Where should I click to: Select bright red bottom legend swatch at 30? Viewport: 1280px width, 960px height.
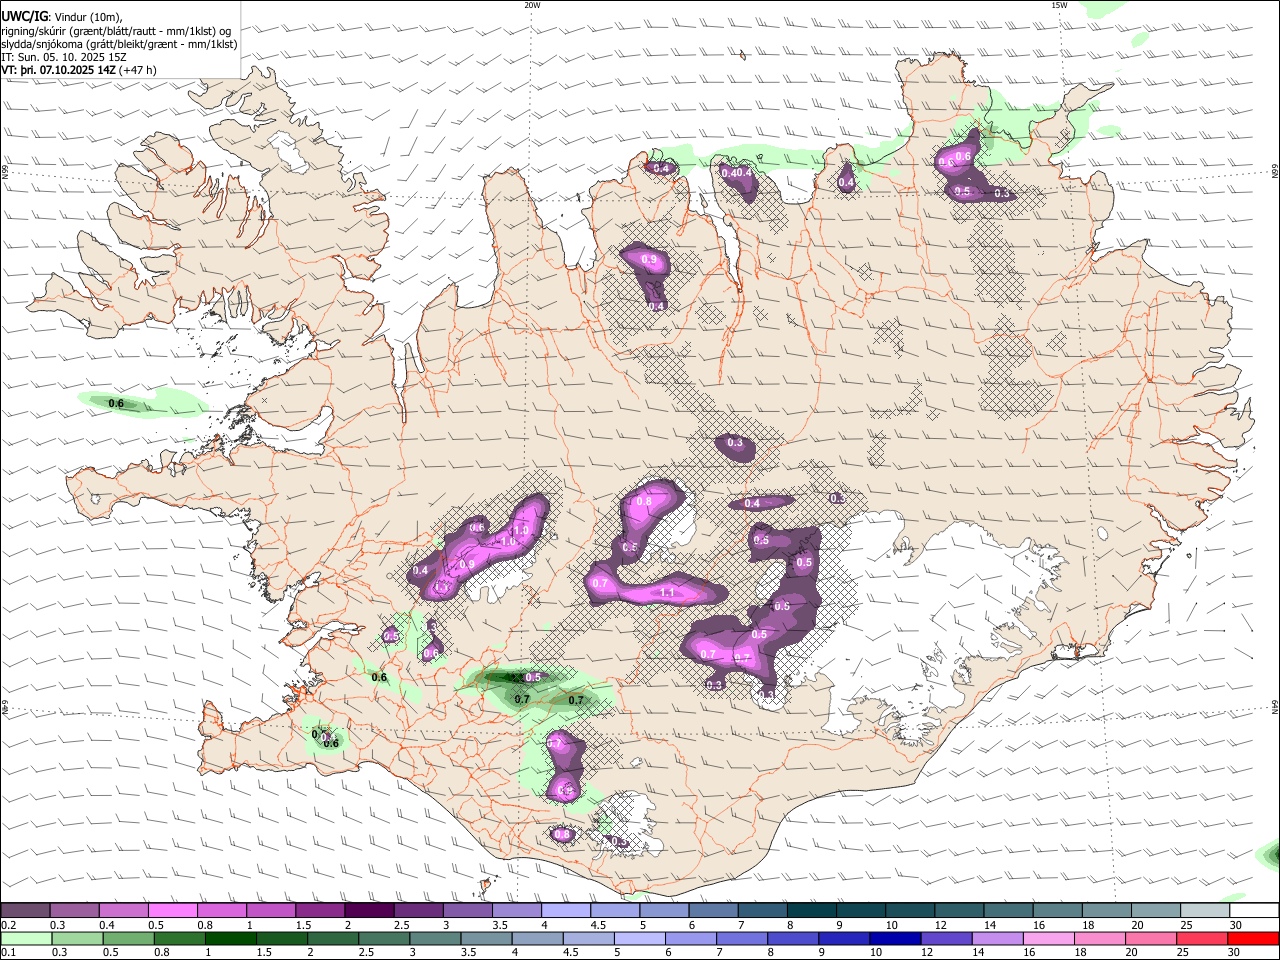click(1255, 938)
